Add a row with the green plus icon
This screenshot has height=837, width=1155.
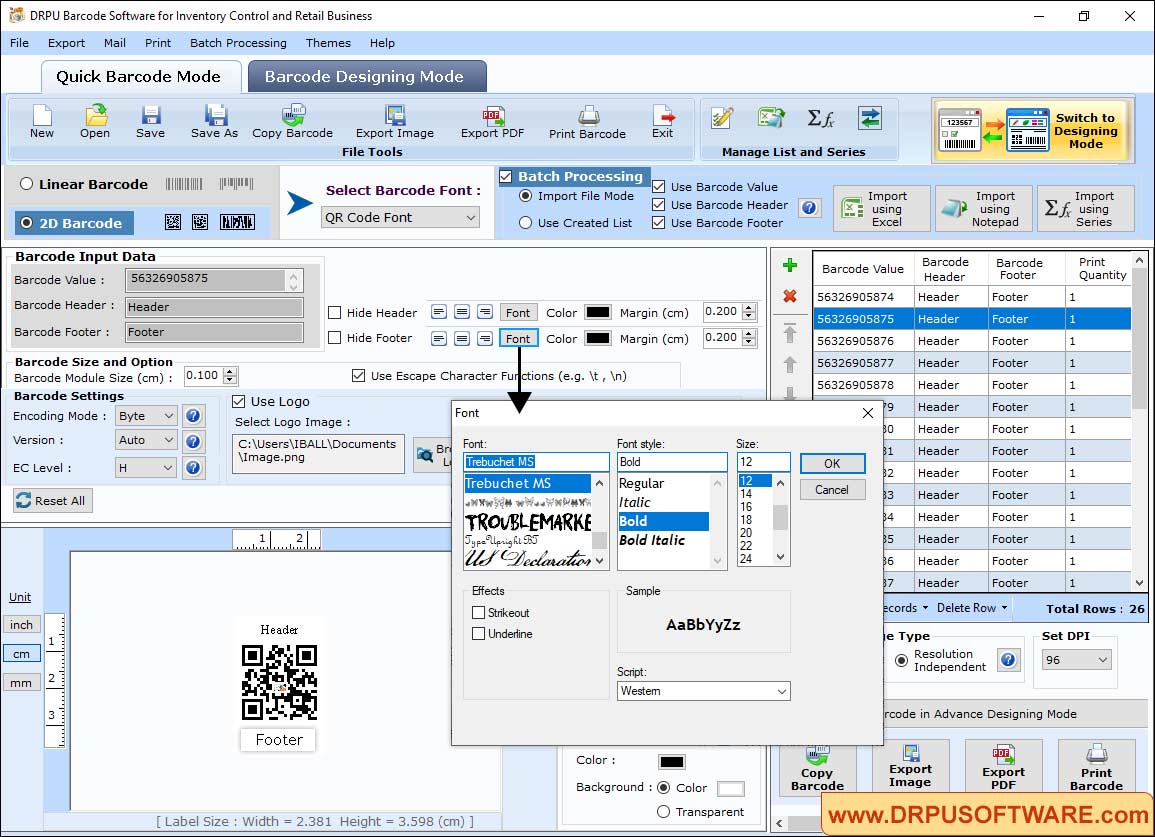tap(790, 265)
